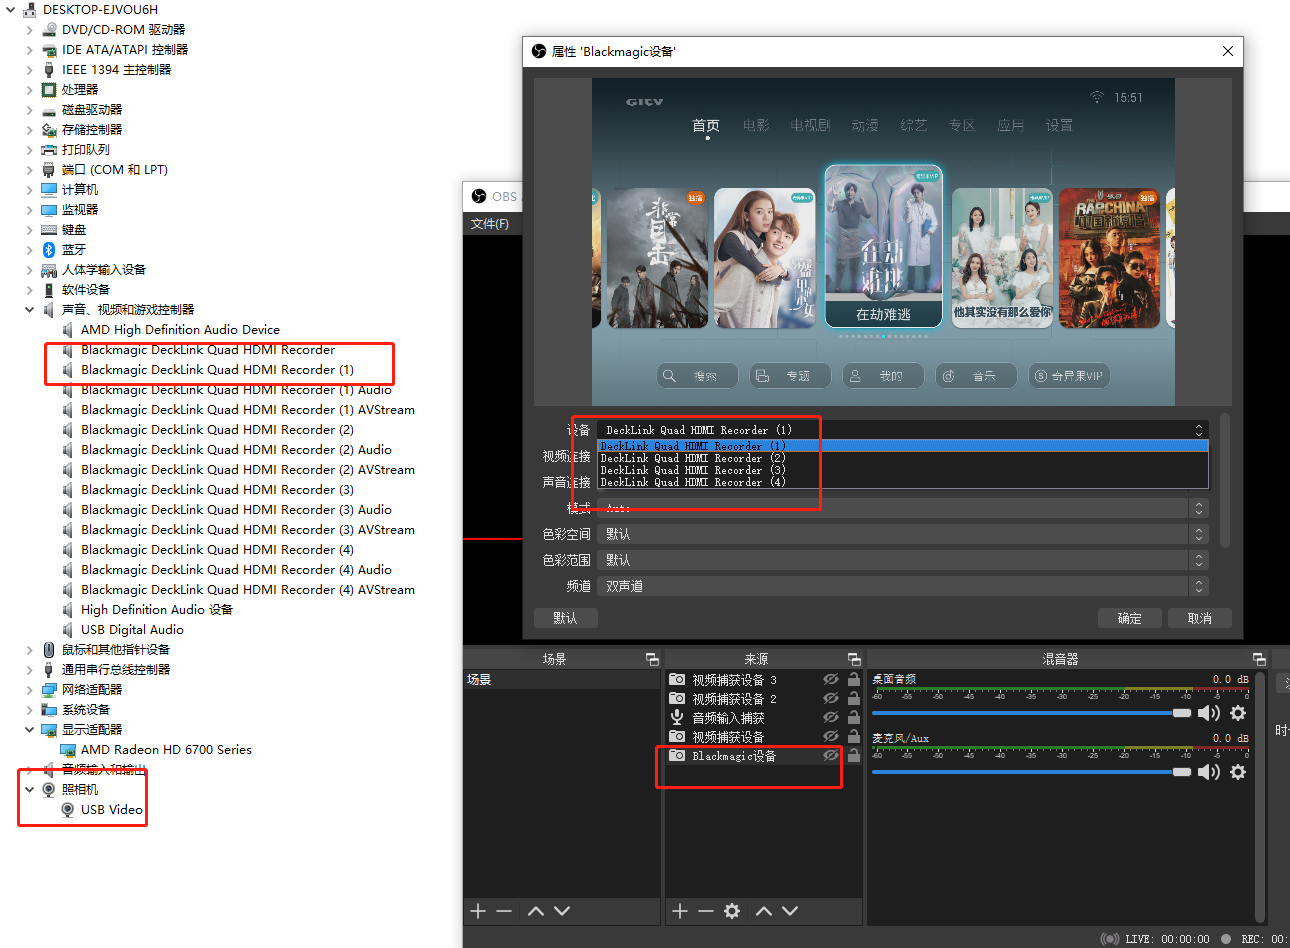Cancel the properties with the 取消 button
Image resolution: width=1290 pixels, height=948 pixels.
click(x=1199, y=618)
